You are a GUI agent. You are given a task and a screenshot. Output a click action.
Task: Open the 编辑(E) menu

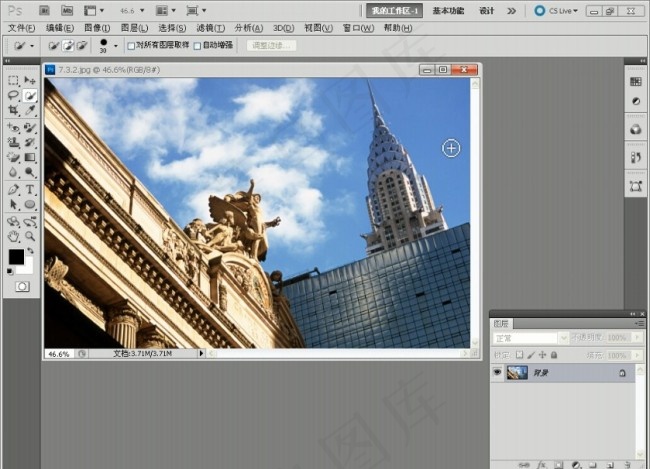[60, 28]
